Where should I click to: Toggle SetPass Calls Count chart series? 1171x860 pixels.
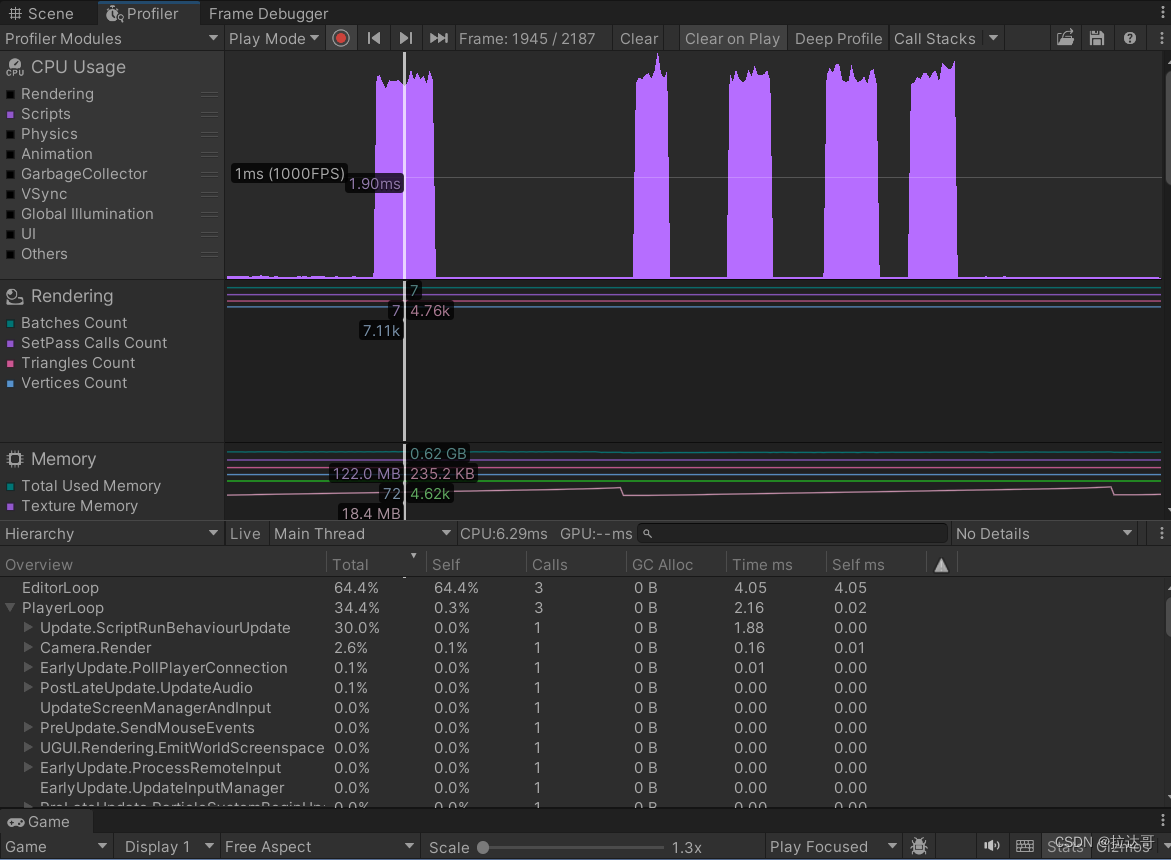click(10, 343)
